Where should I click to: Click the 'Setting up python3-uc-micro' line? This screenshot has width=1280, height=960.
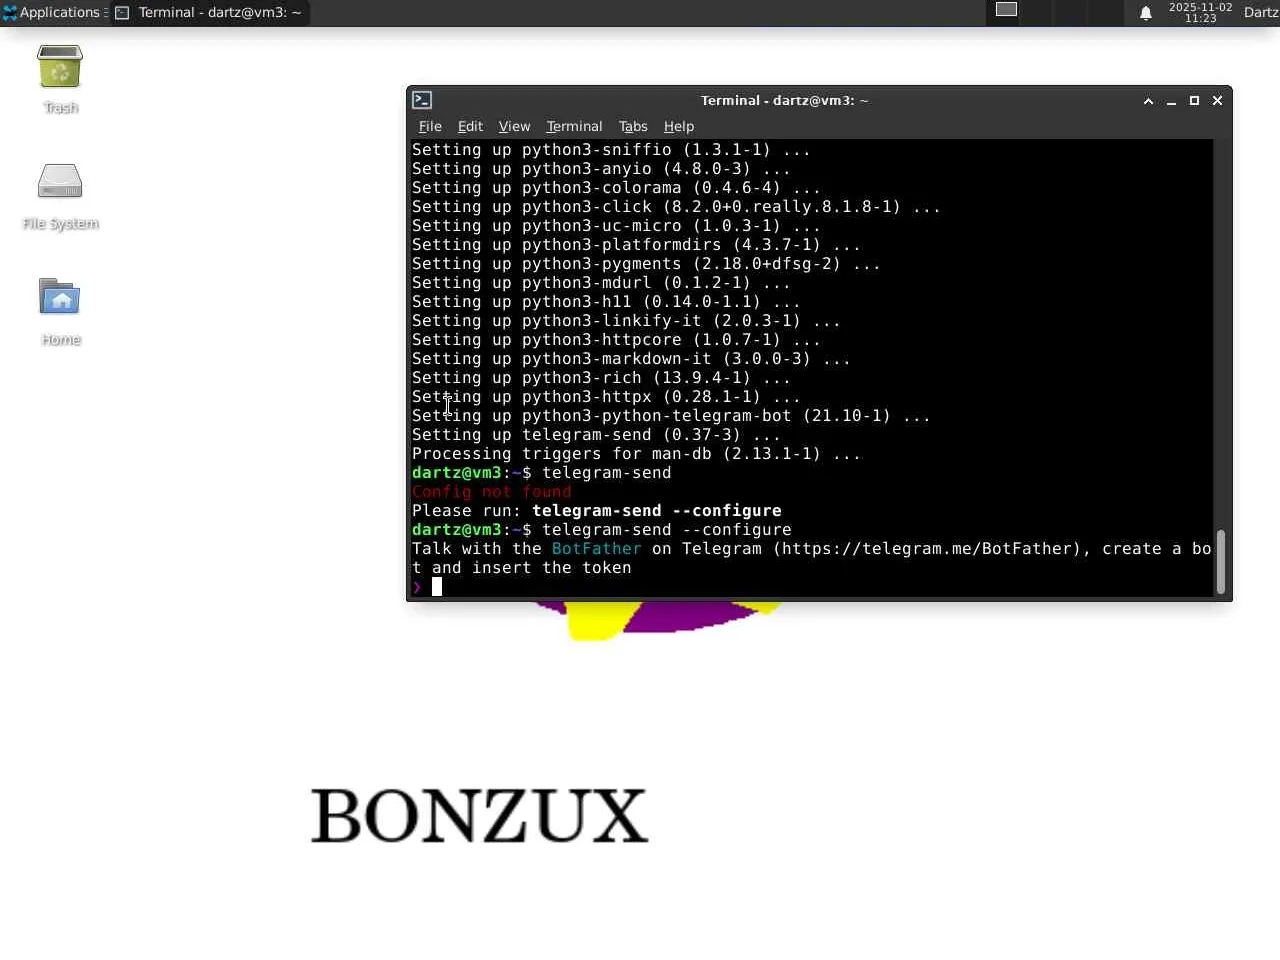617,226
